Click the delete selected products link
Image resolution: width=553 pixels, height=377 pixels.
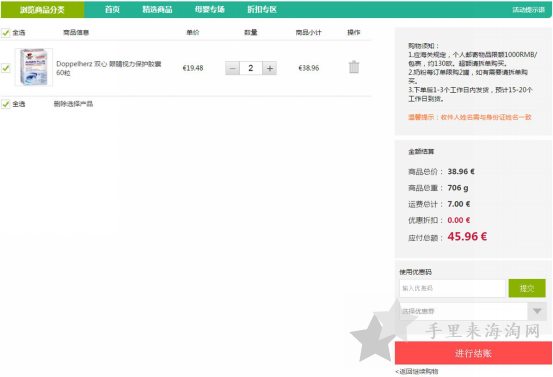coord(73,104)
